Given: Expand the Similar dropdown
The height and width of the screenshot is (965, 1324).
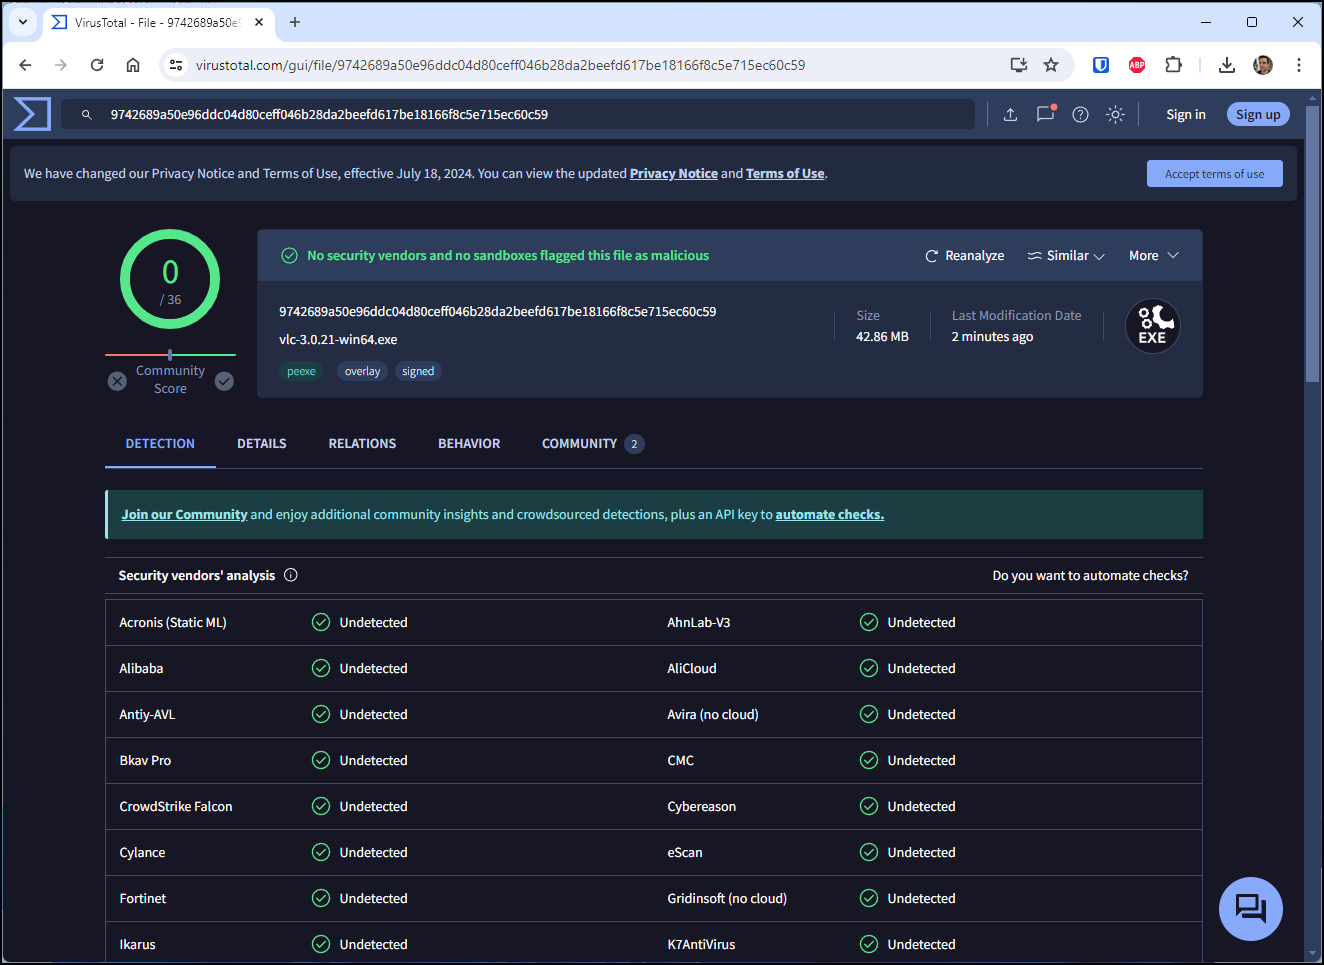Looking at the screenshot, I should (x=1066, y=256).
